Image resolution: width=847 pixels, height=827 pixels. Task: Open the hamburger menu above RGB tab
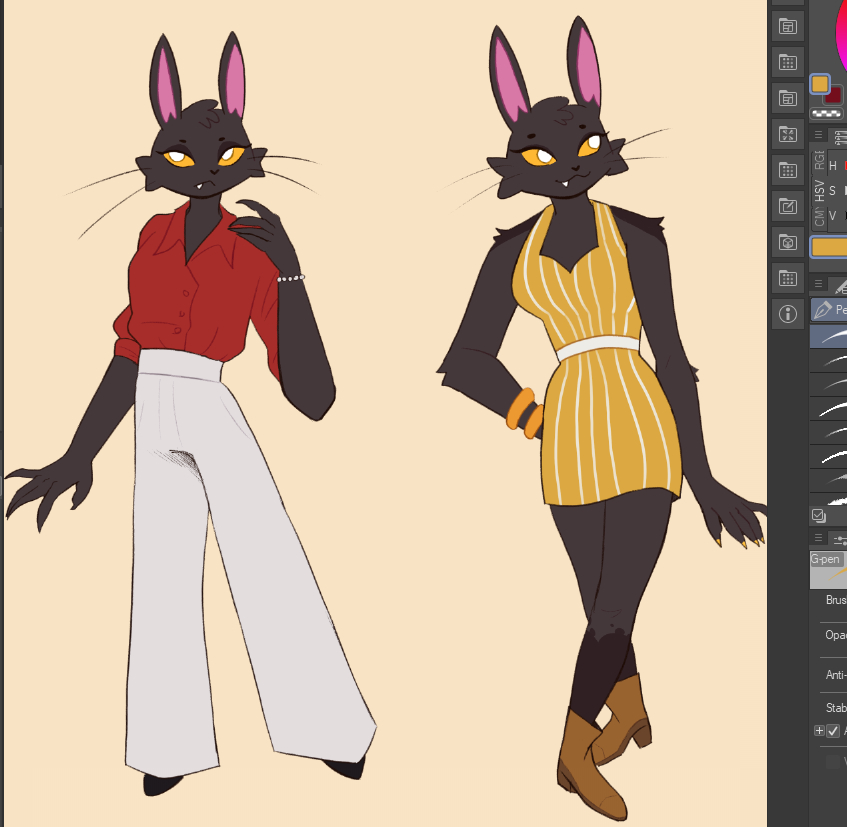818,135
